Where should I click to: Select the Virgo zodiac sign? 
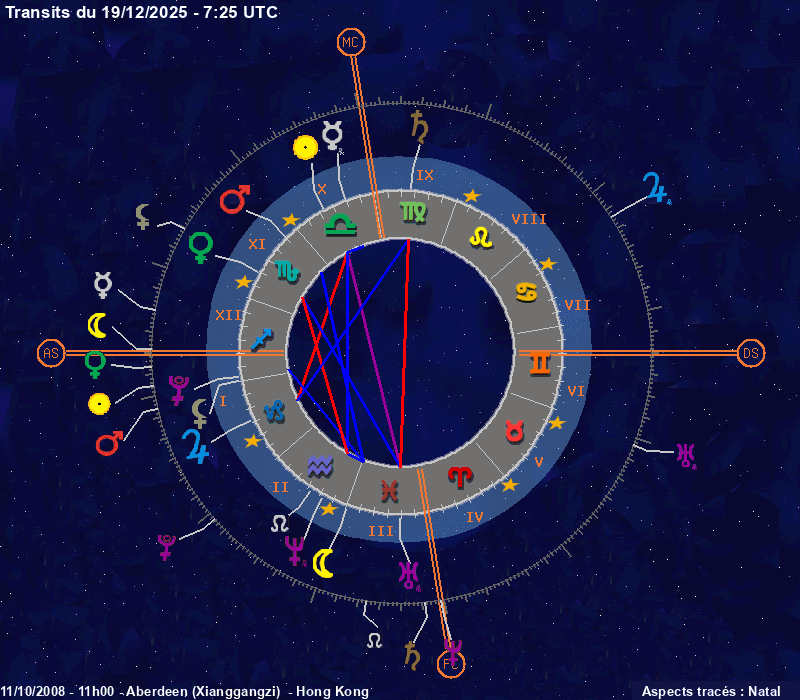pyautogui.click(x=413, y=211)
